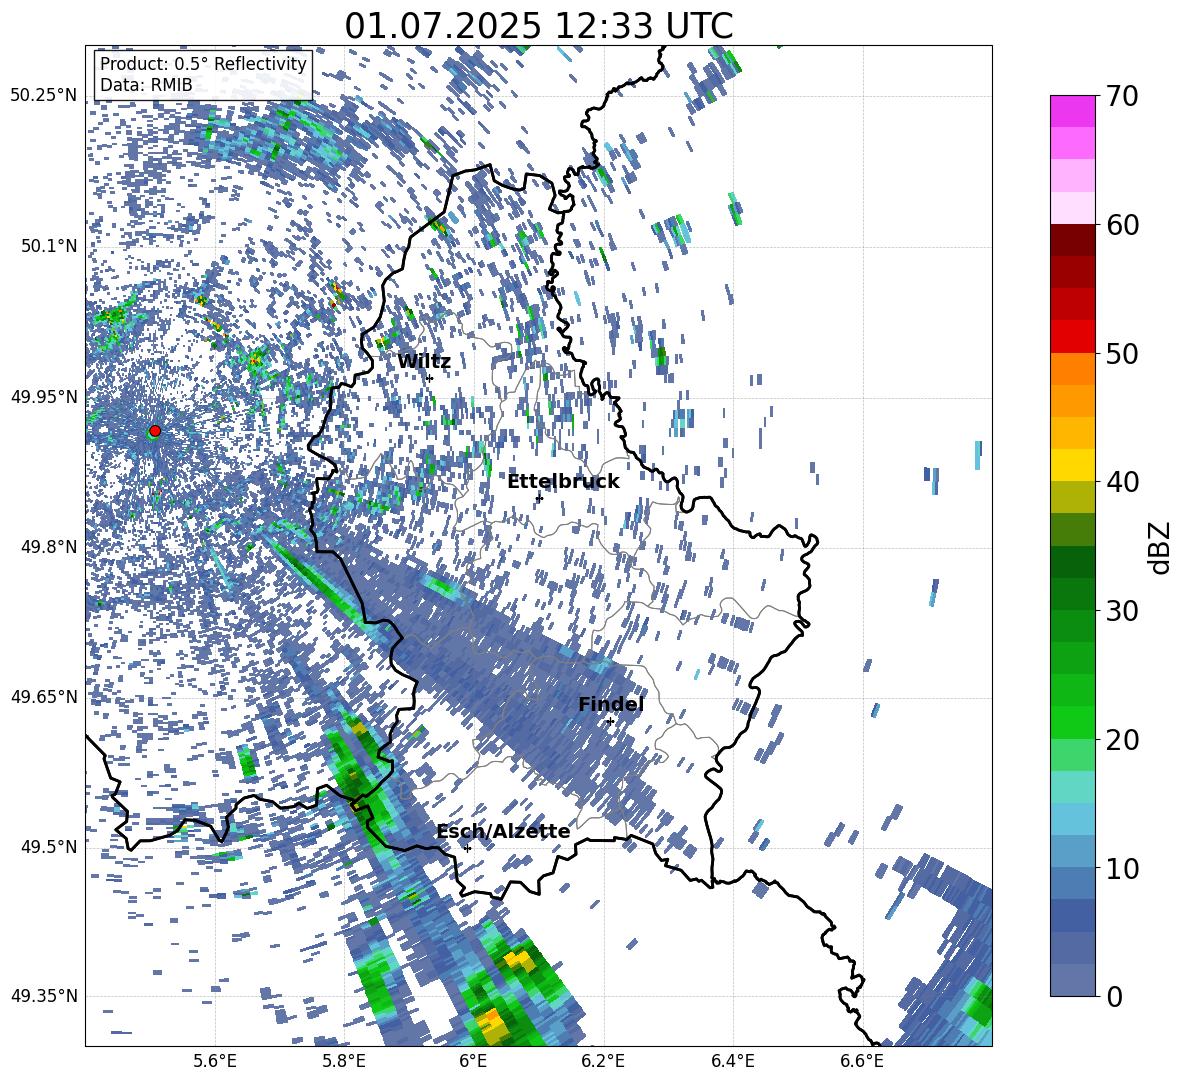Click the cross marker below the Findel label
Image resolution: width=1184 pixels, height=1081 pixels.
coord(610,721)
